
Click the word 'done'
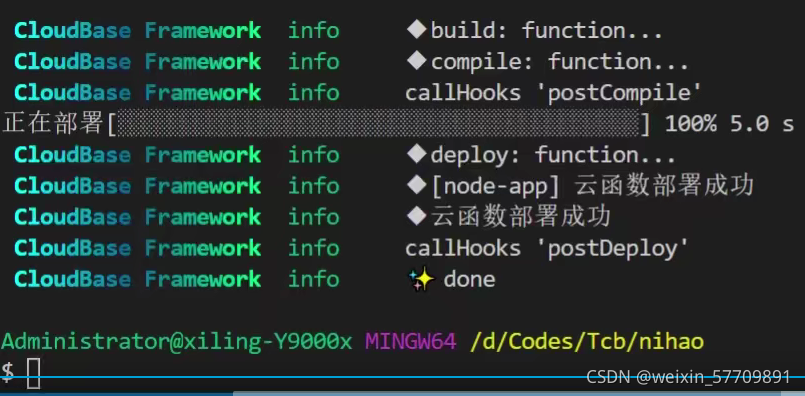(469, 280)
